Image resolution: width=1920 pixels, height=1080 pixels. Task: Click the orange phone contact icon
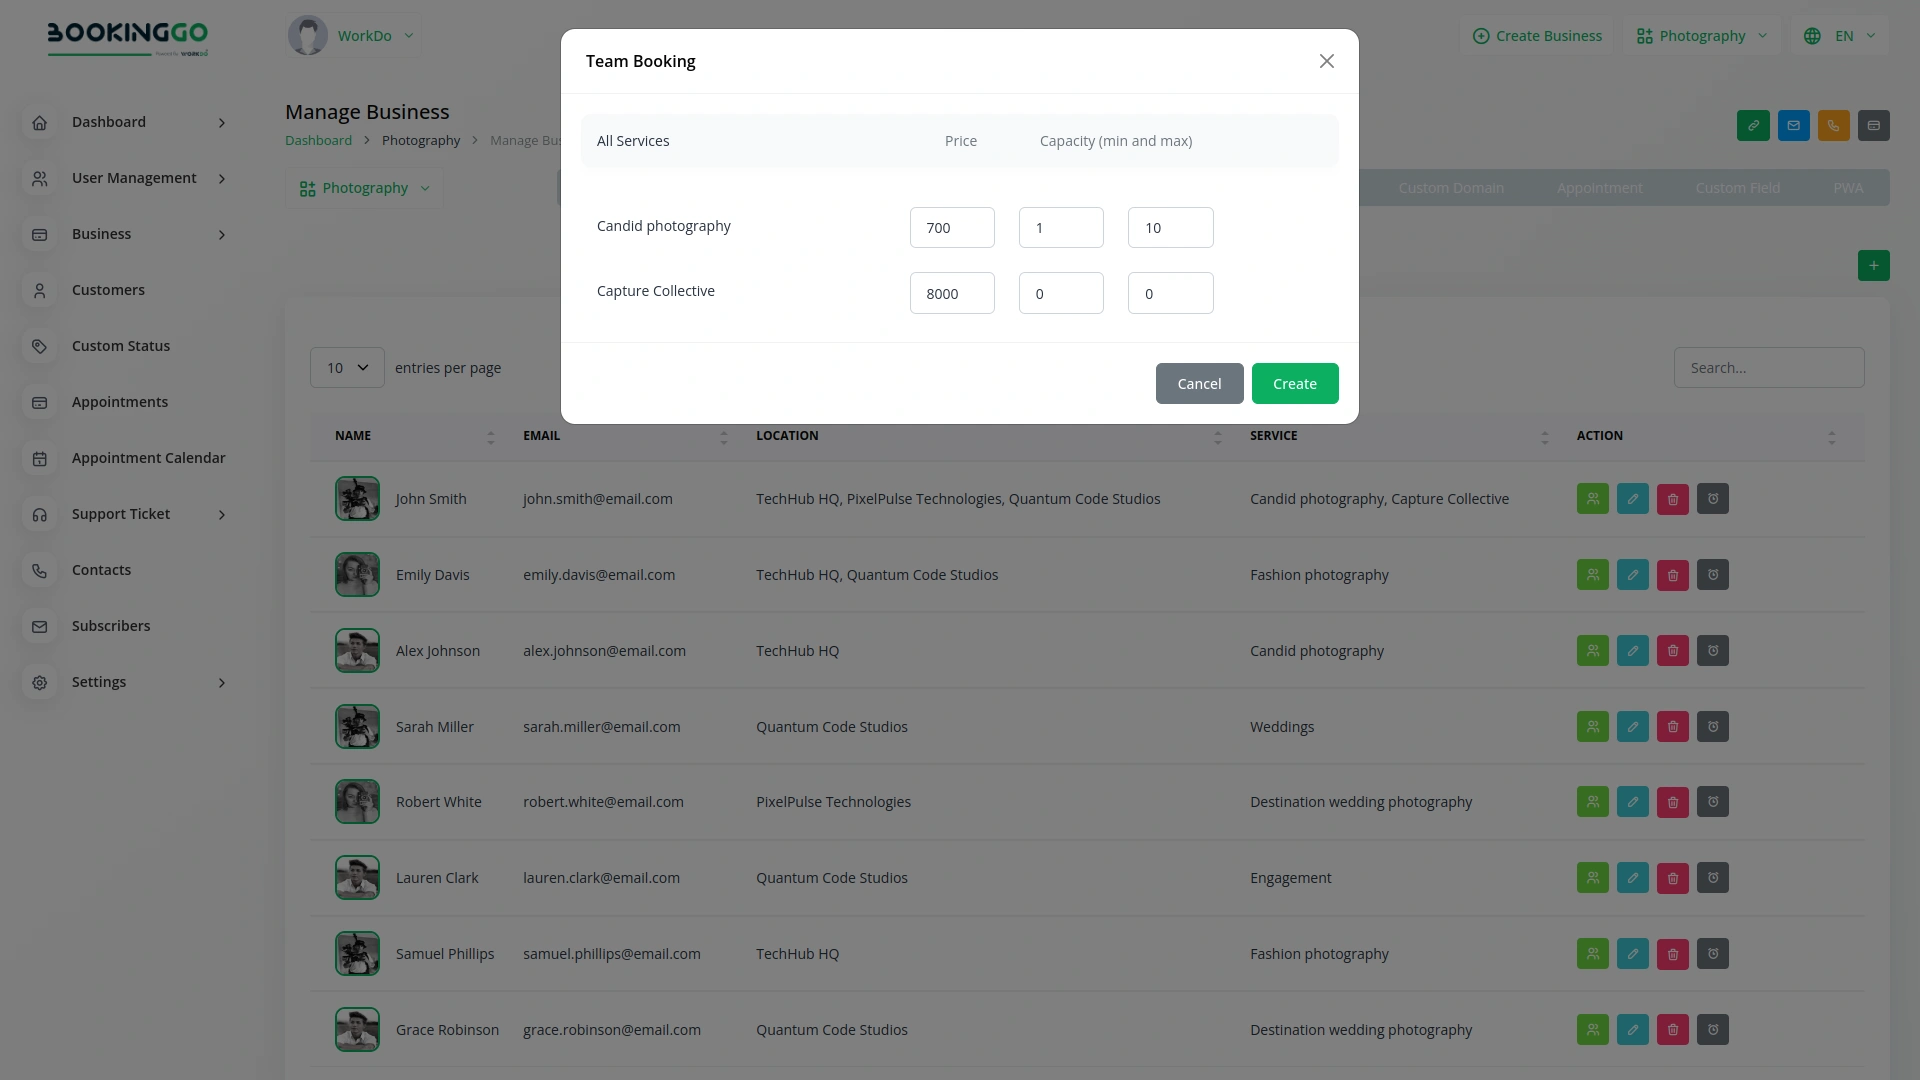pyautogui.click(x=1833, y=125)
